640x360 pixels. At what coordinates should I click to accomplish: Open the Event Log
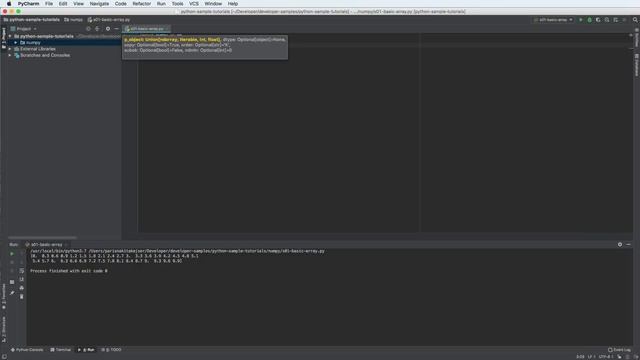point(619,350)
